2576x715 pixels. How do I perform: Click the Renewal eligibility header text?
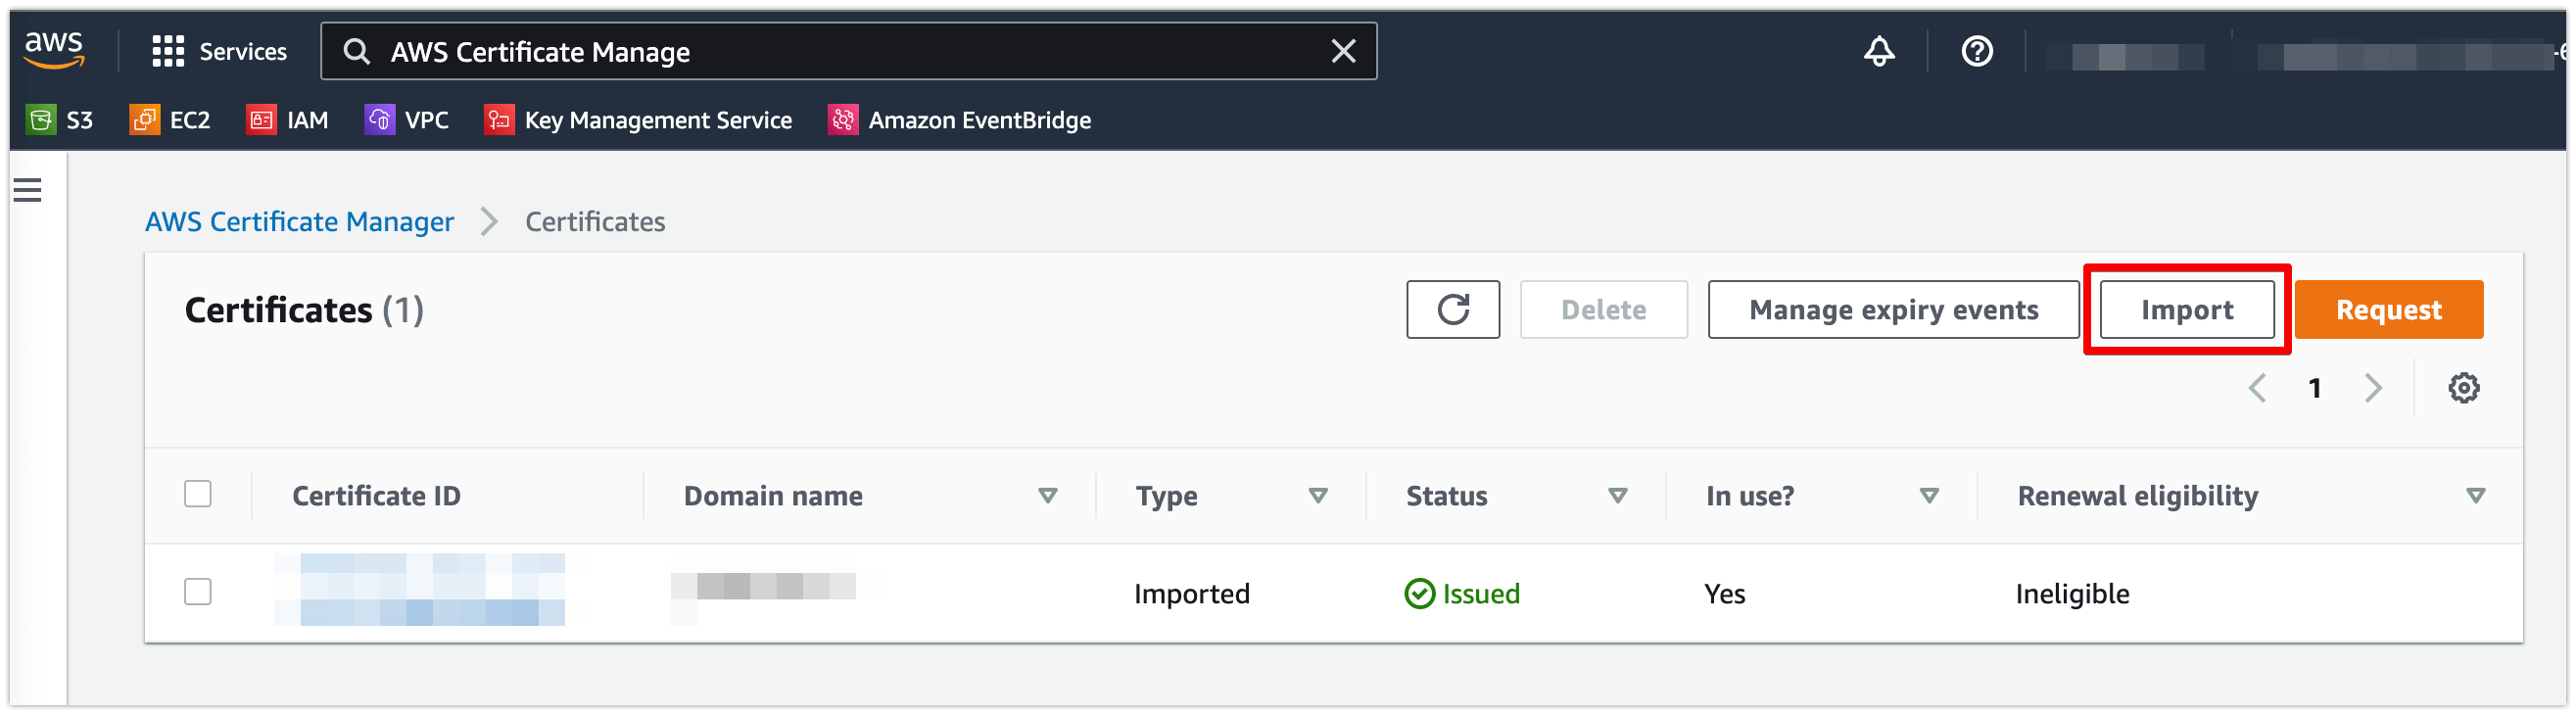[x=2137, y=496]
